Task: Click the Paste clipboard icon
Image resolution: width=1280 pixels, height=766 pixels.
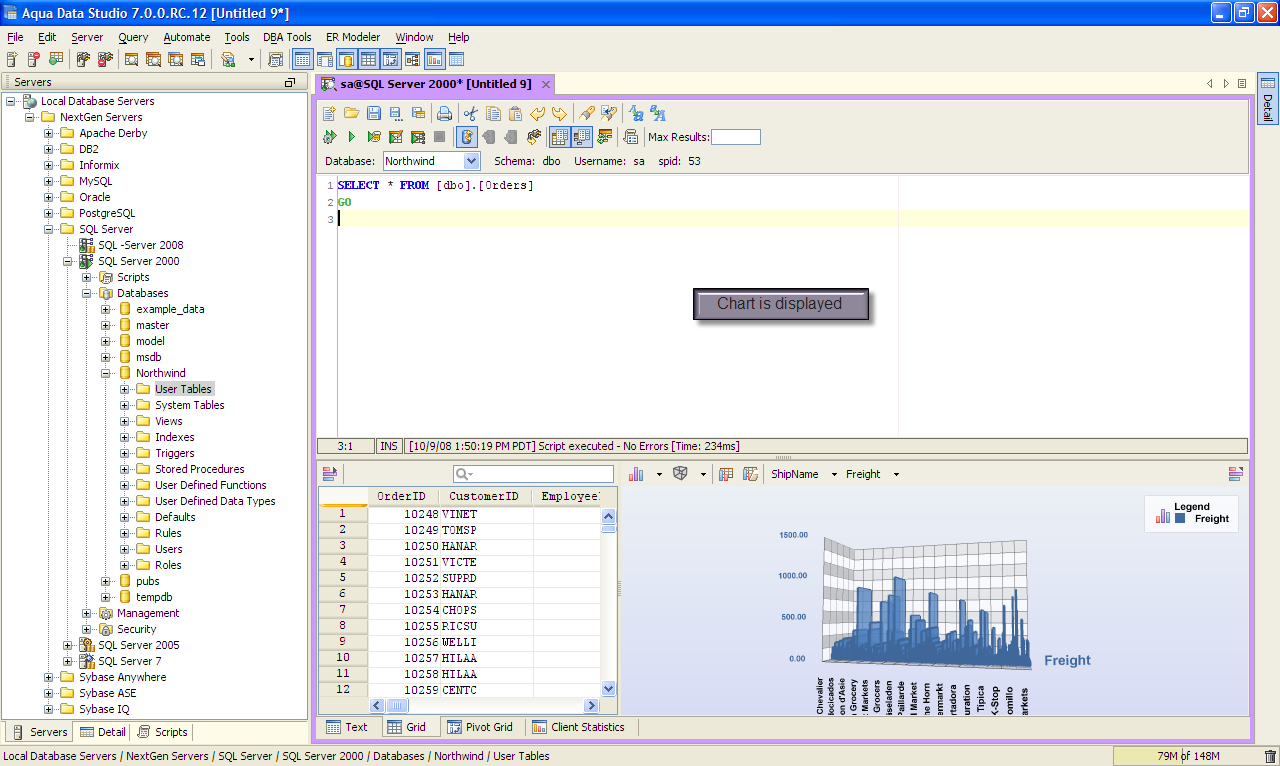Action: click(x=515, y=113)
